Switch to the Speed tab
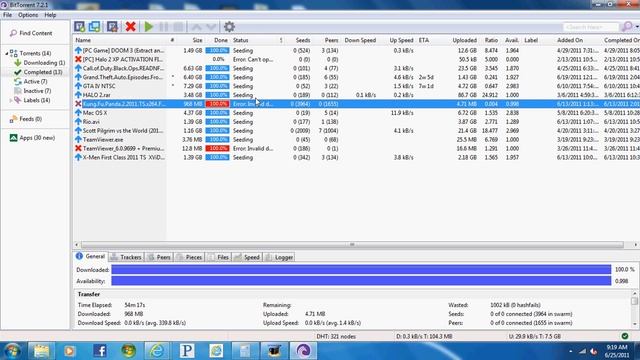The width and height of the screenshot is (640, 360). (247, 257)
